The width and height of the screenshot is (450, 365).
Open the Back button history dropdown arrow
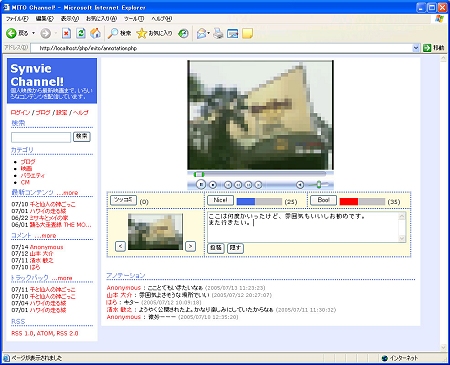(33, 33)
